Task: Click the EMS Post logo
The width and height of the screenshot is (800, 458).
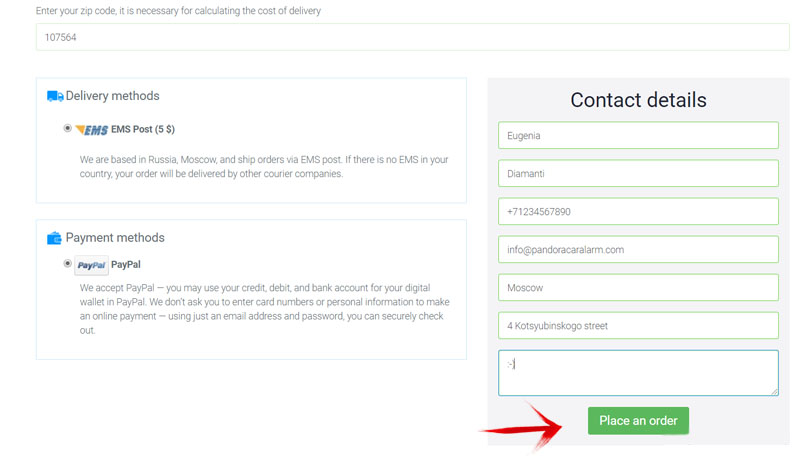Action: 91,130
